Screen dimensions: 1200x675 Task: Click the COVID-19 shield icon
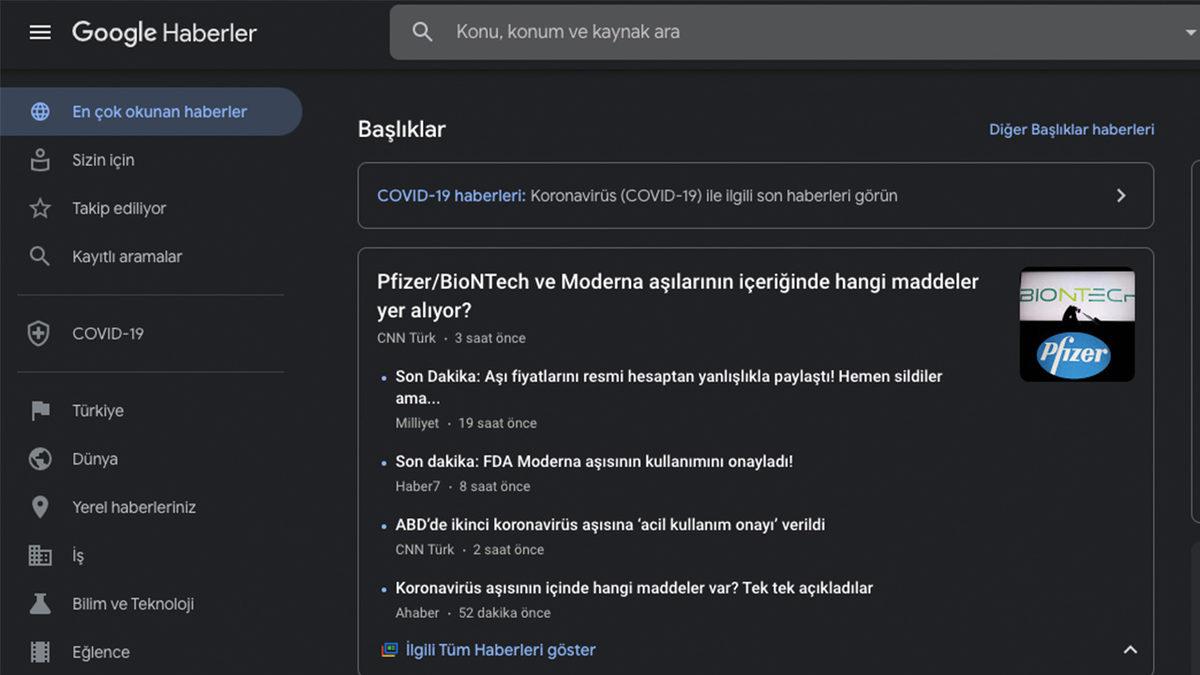click(x=40, y=333)
